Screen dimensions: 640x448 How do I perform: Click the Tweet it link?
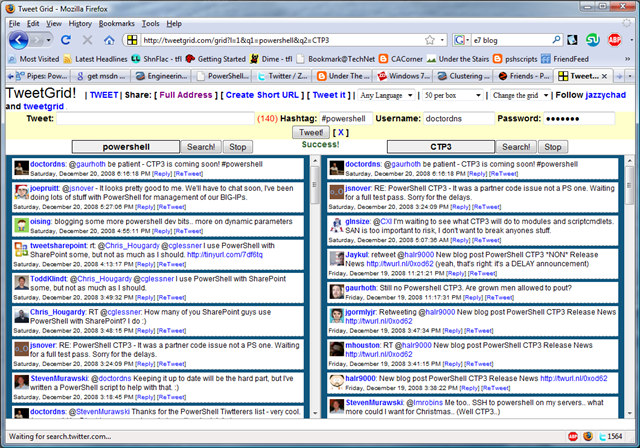point(329,95)
